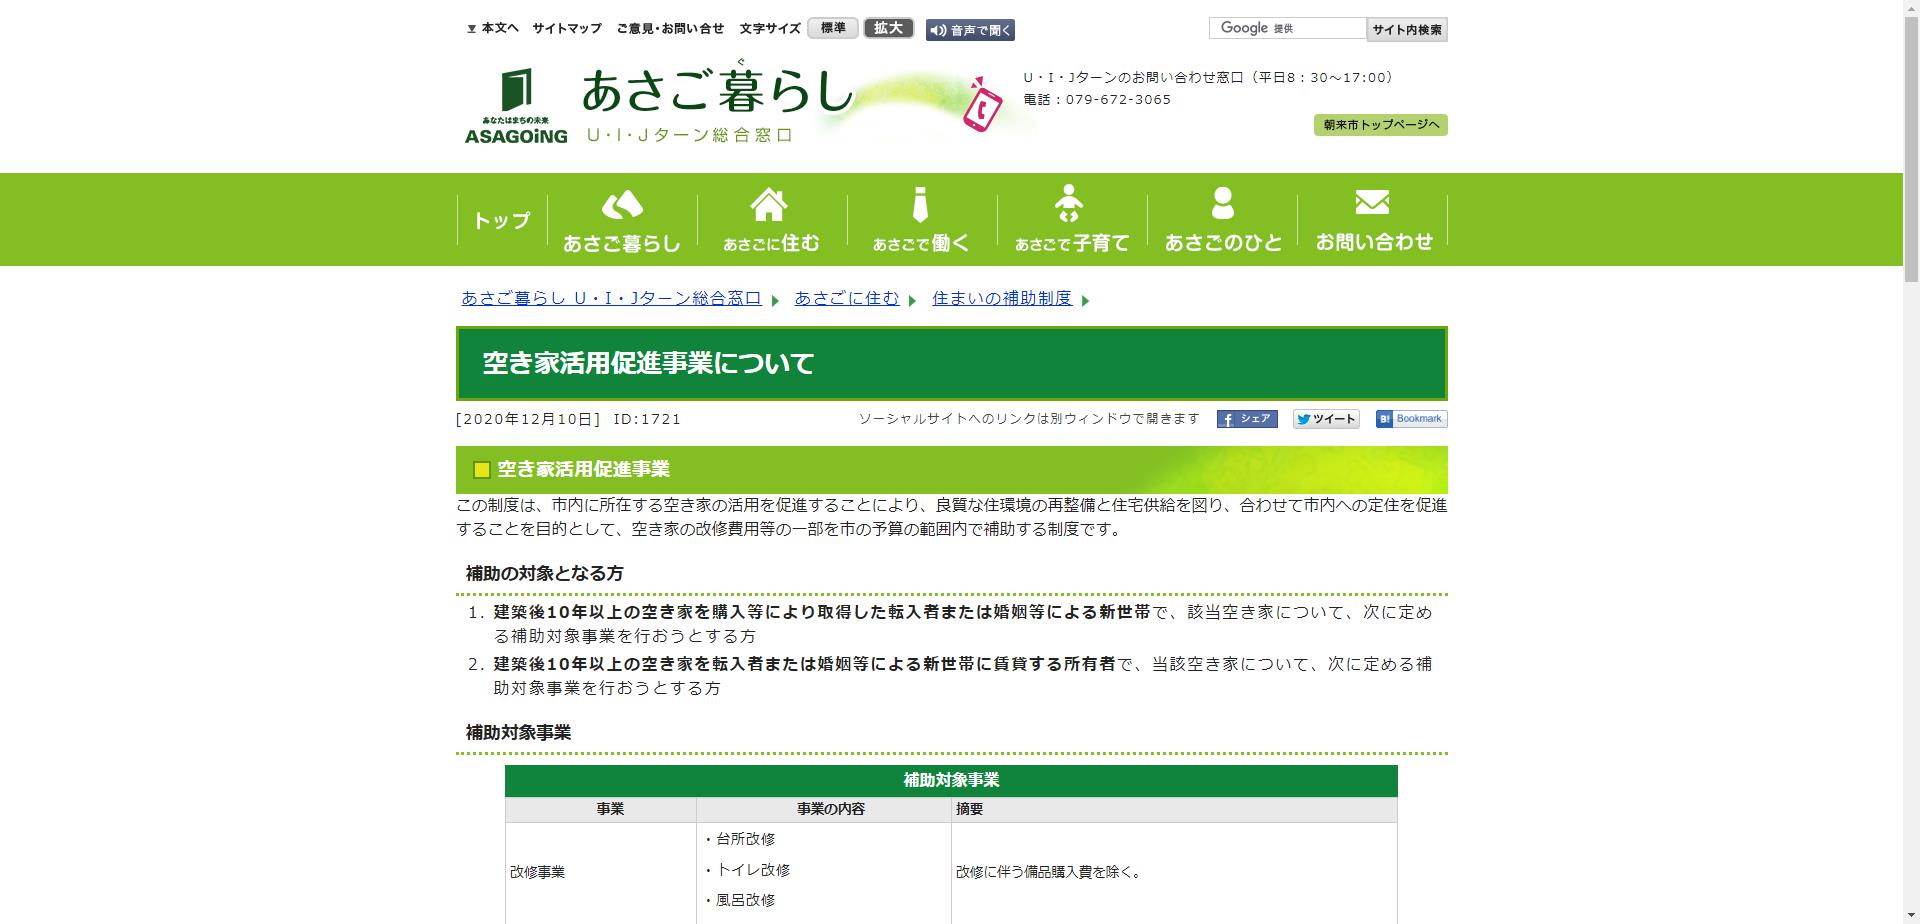This screenshot has width=1920, height=924.
Task: Click the table column header 事業の内容
Action: 830,809
